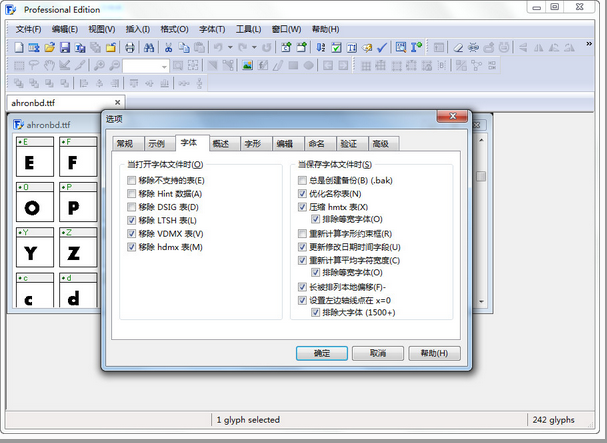Click the Save (floppy disk) toolbar icon
Image resolution: width=607 pixels, height=443 pixels.
pos(64,47)
